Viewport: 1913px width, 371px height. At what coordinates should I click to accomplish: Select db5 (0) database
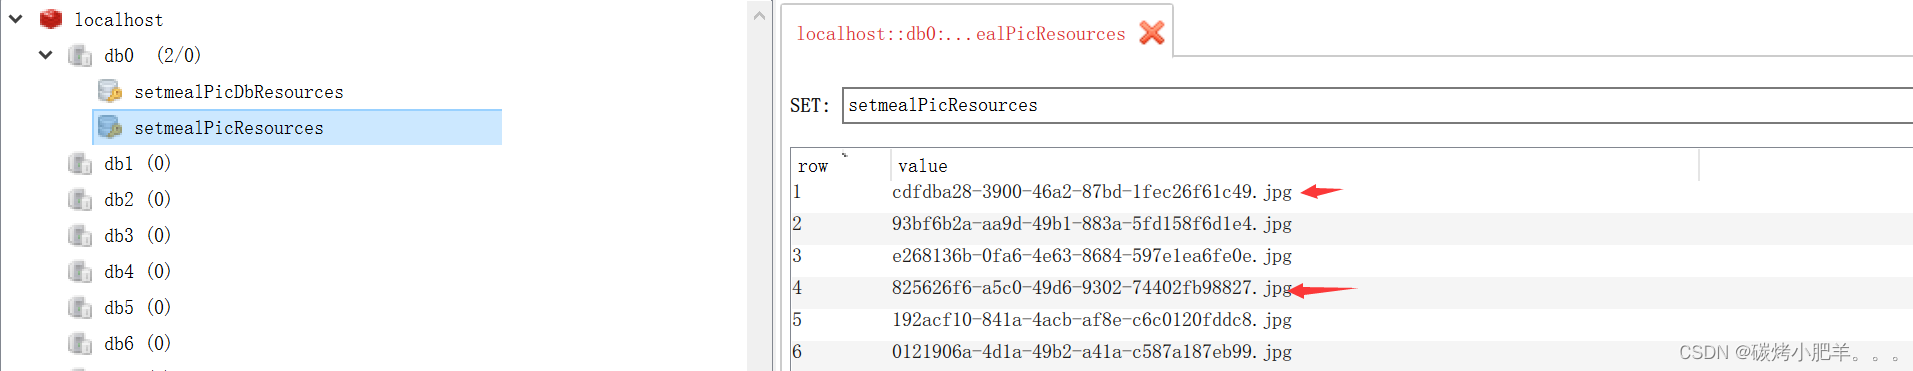[x=137, y=307]
